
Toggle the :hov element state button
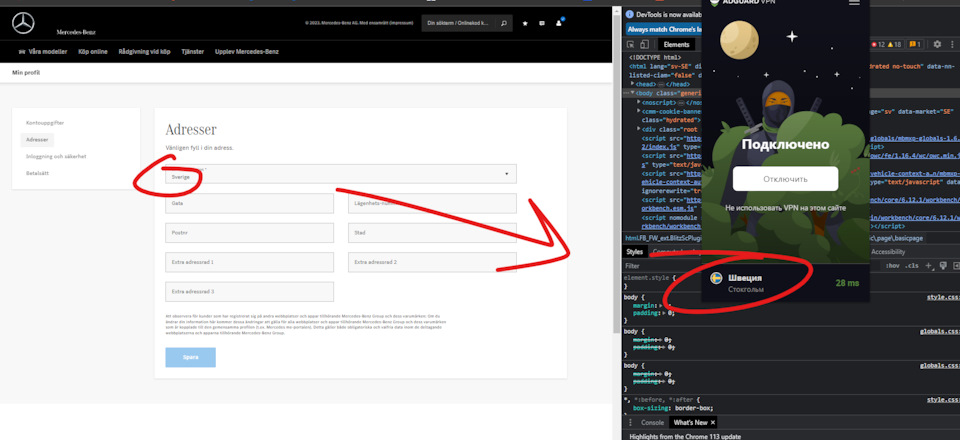(x=893, y=266)
